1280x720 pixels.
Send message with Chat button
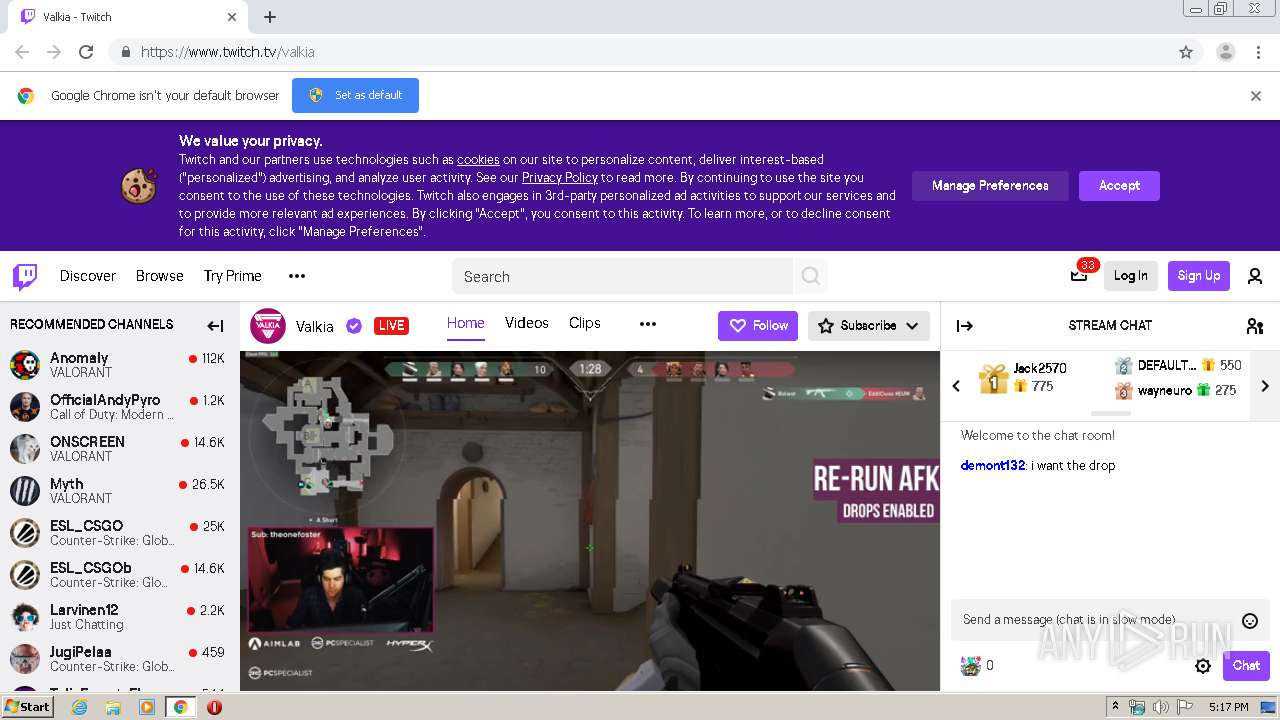pos(1246,666)
